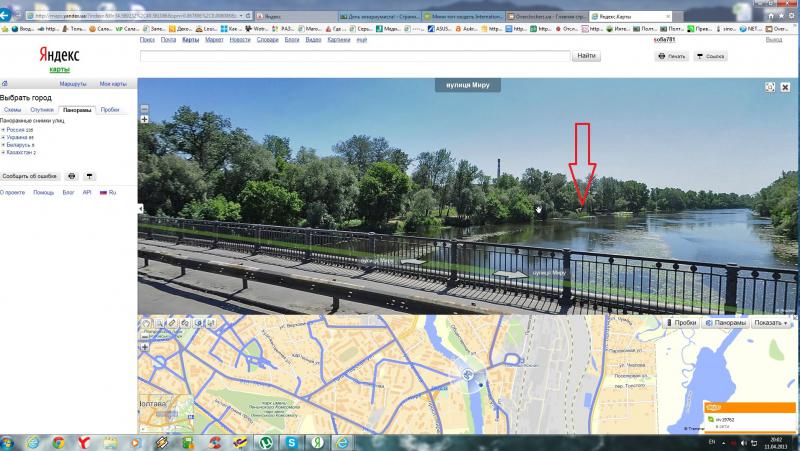Click the Ссылка link button
This screenshot has height=451, width=800.
point(709,57)
